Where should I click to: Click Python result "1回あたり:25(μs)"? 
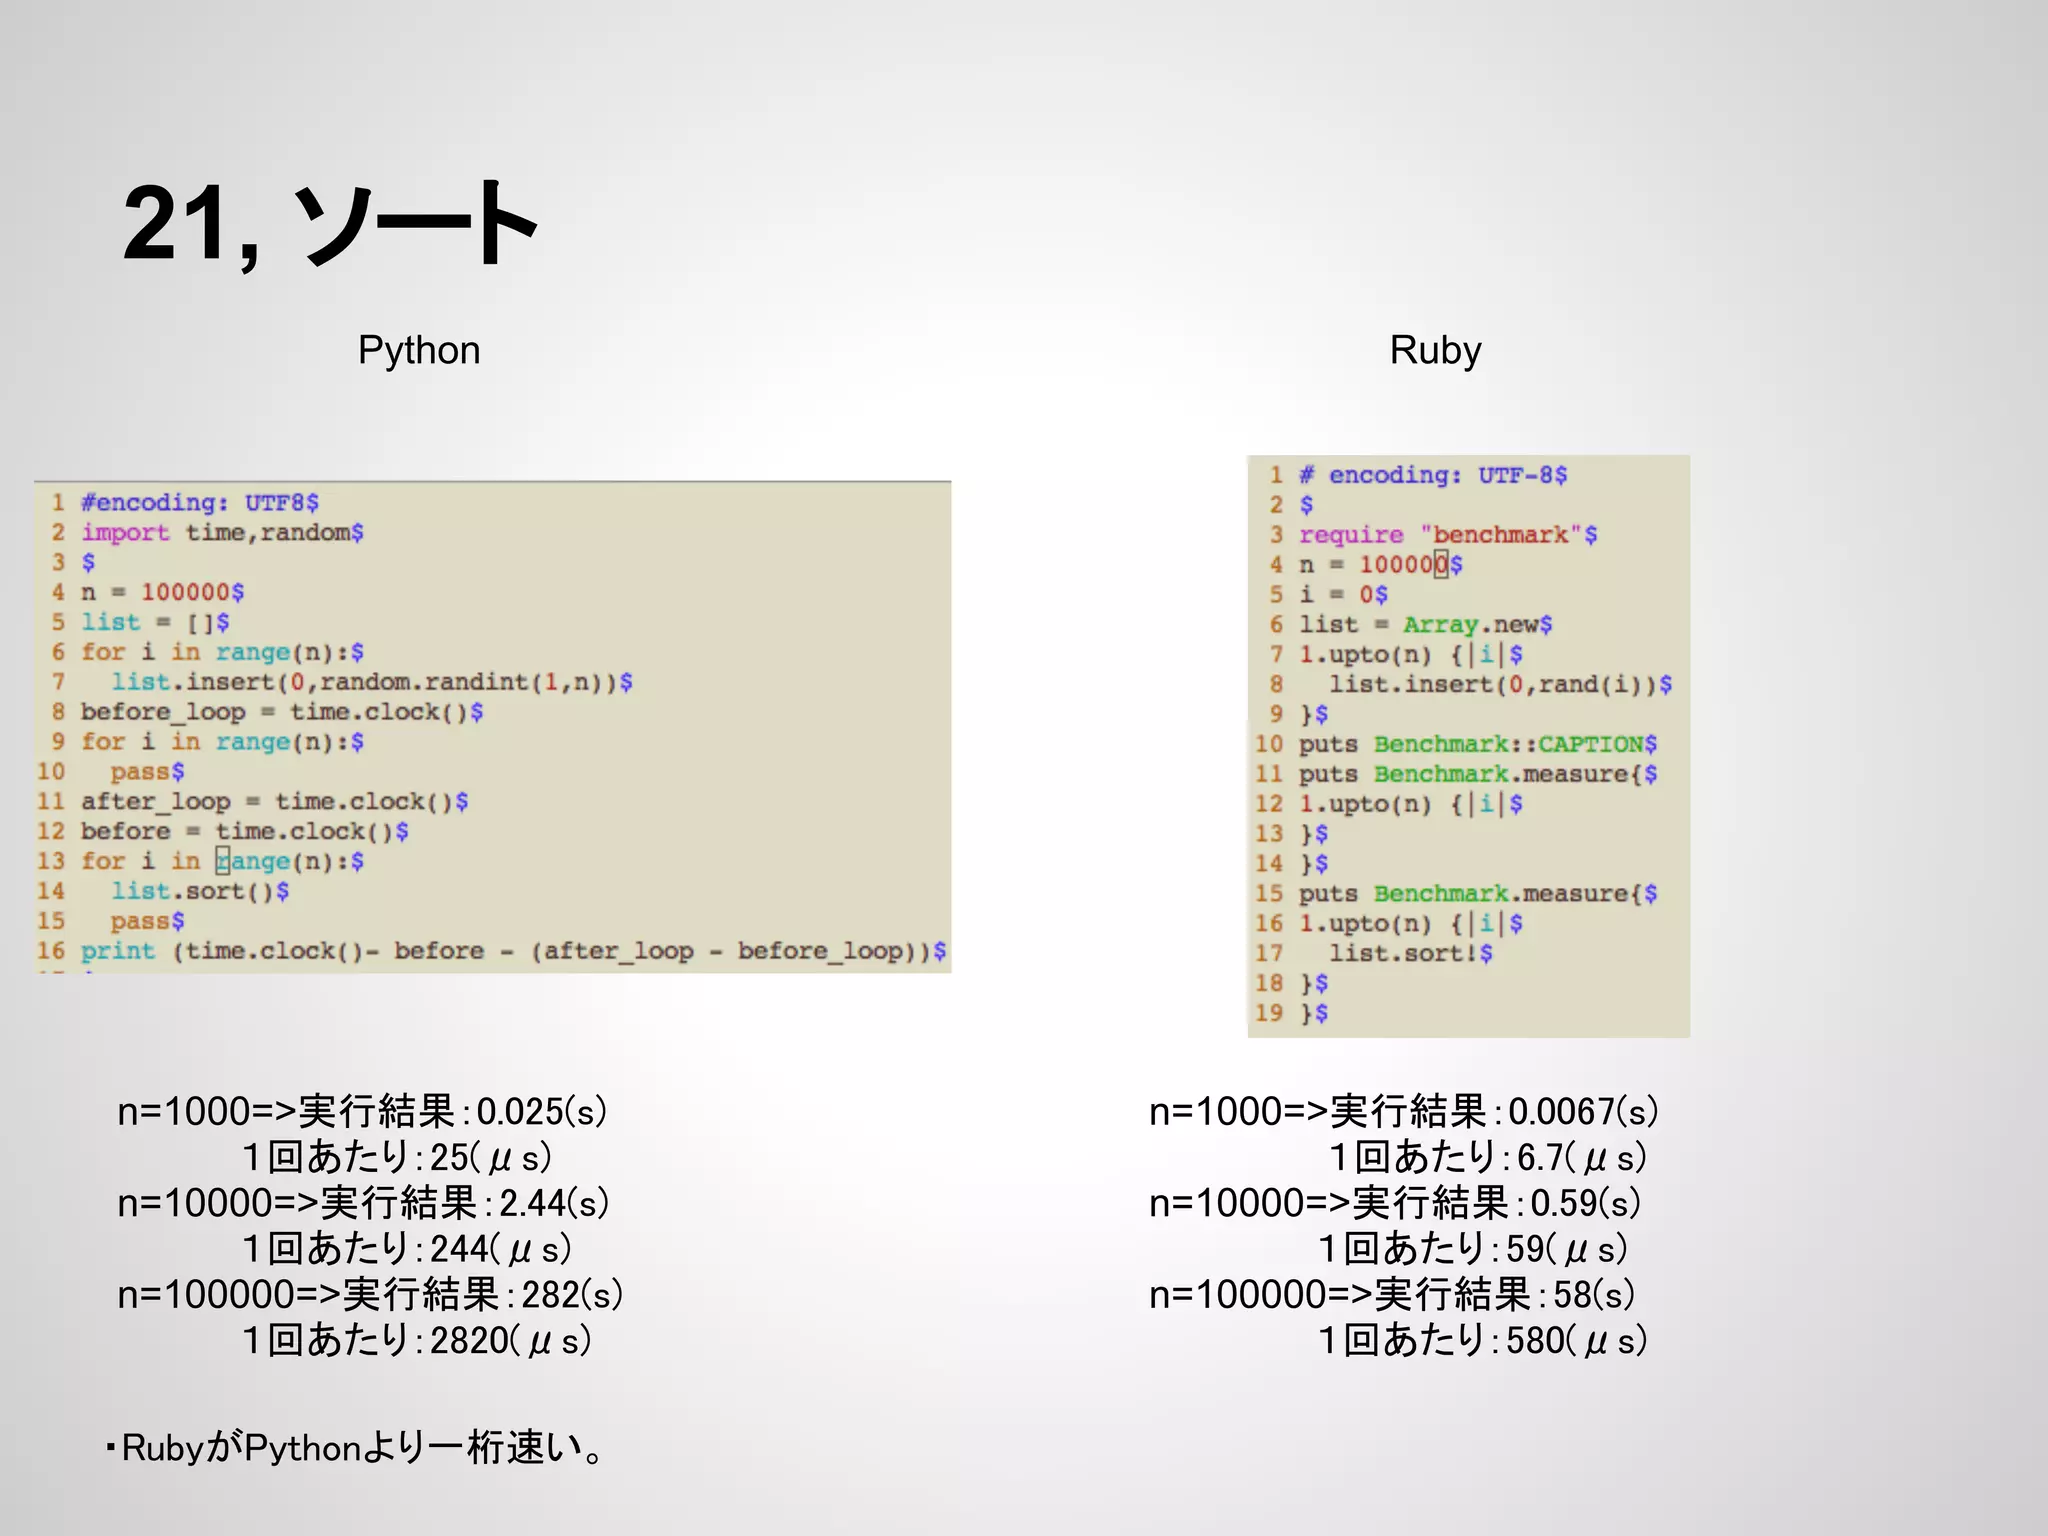point(397,1158)
